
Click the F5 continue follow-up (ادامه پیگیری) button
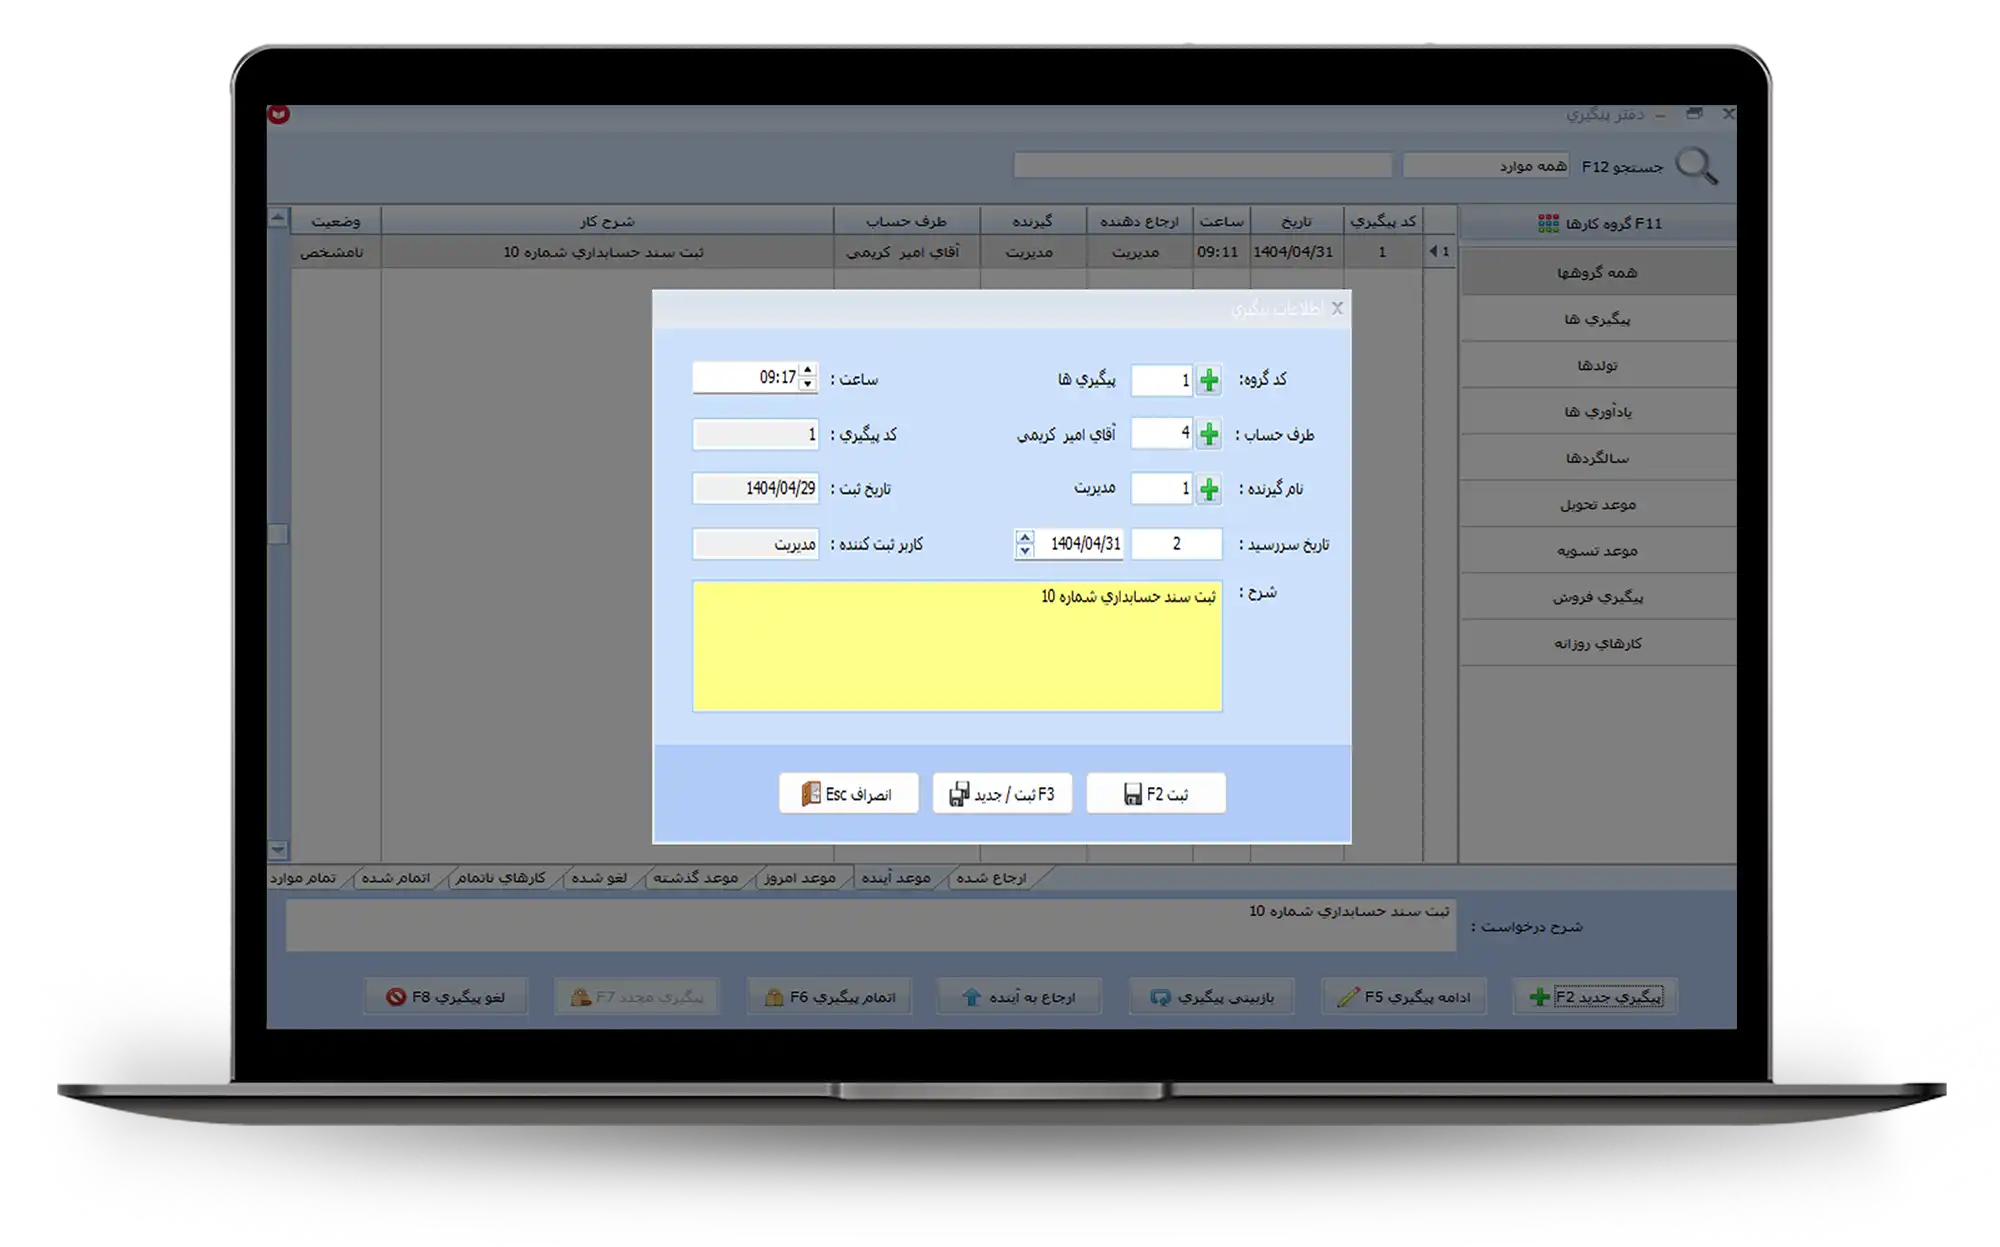[x=1404, y=997]
